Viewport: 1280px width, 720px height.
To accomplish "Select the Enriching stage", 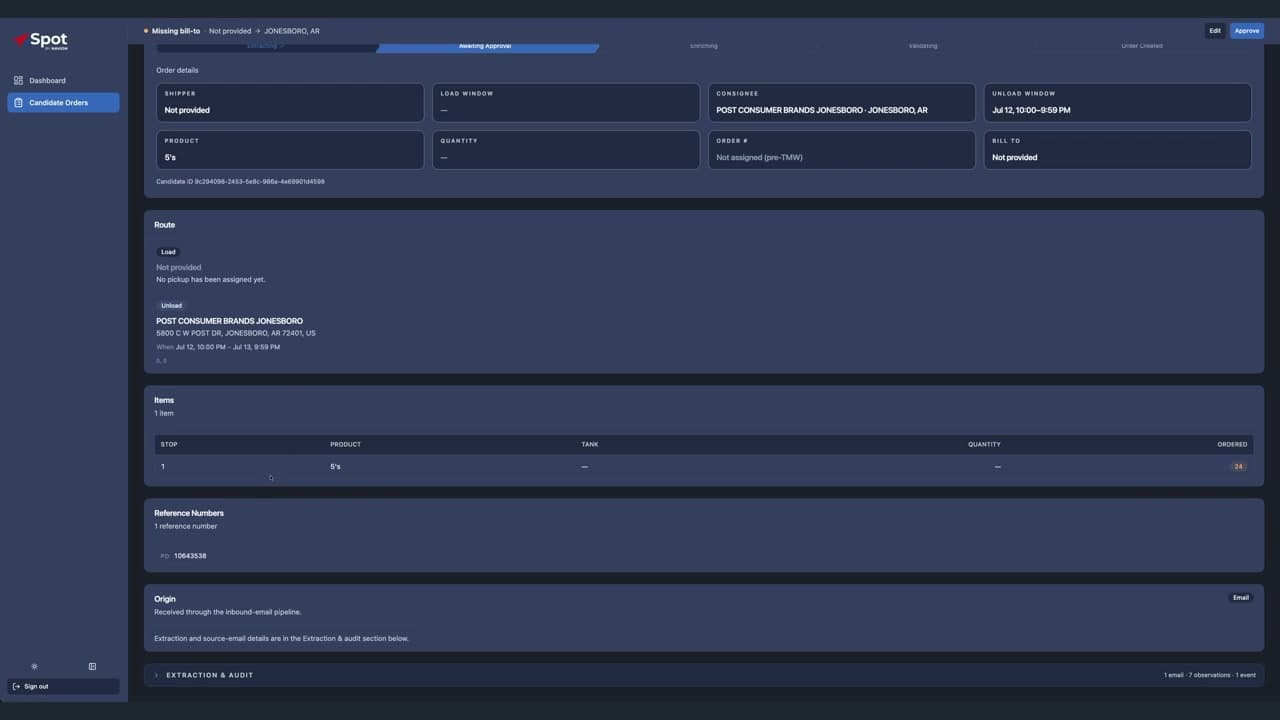I will tap(704, 46).
